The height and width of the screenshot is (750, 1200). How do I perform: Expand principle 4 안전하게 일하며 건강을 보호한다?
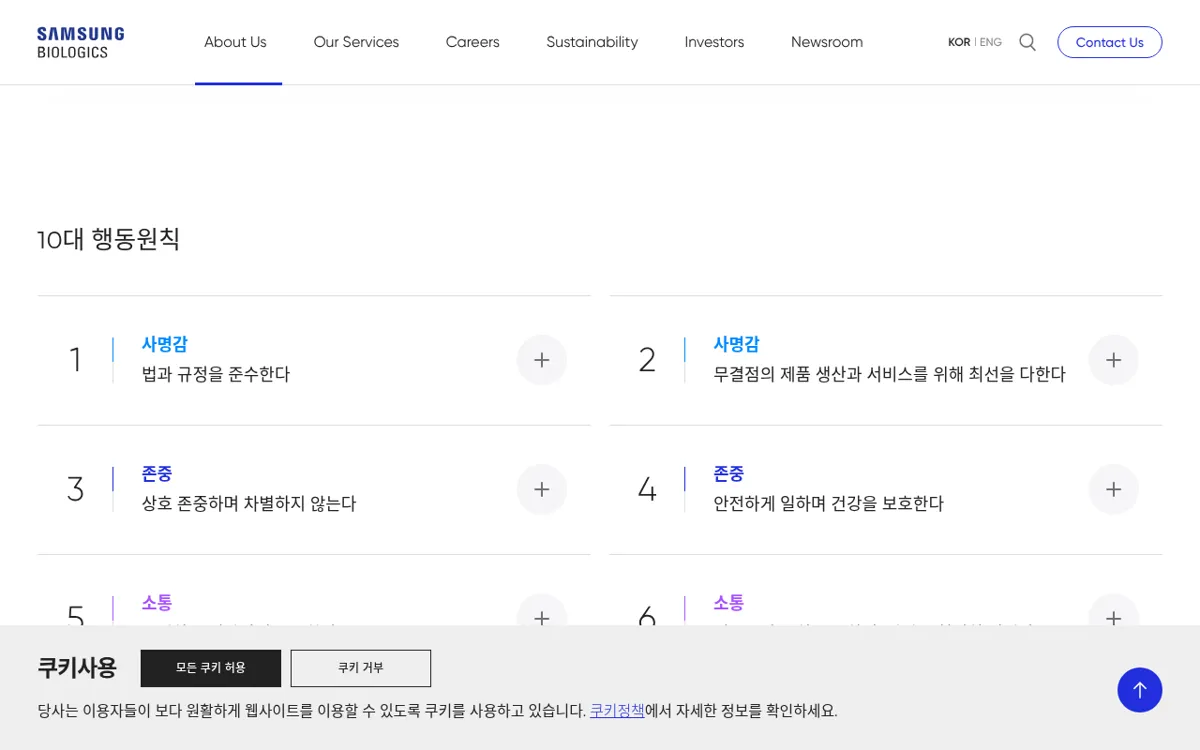pos(1113,489)
